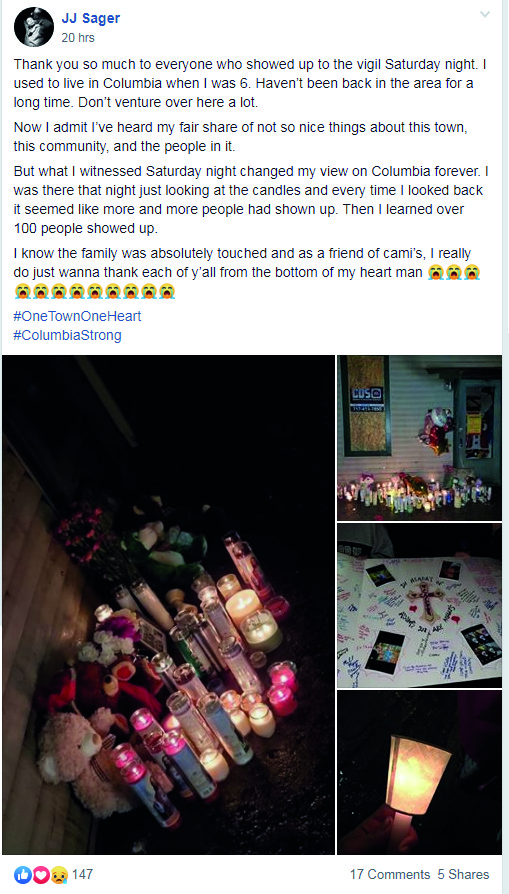The width and height of the screenshot is (509, 894).
Task: Open the 17 Comments link
Action: pyautogui.click(x=390, y=874)
